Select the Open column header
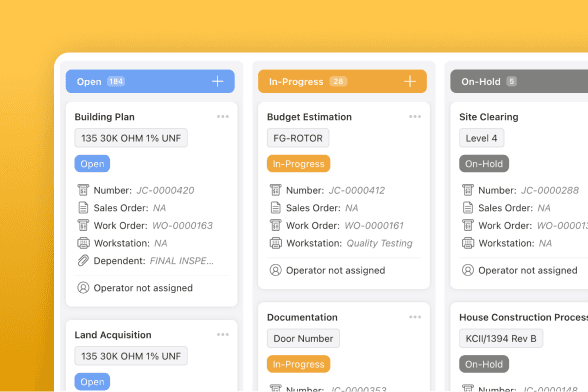 [150, 81]
